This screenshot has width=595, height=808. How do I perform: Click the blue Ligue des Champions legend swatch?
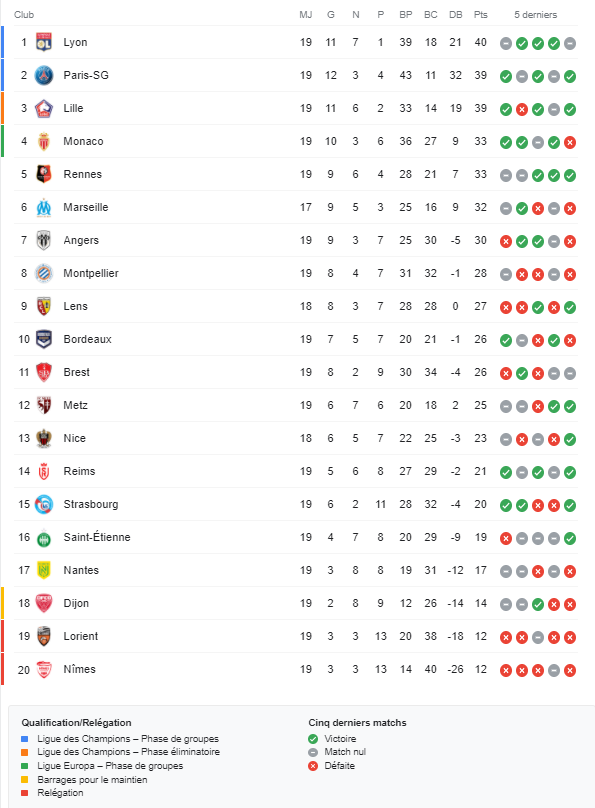click(24, 739)
